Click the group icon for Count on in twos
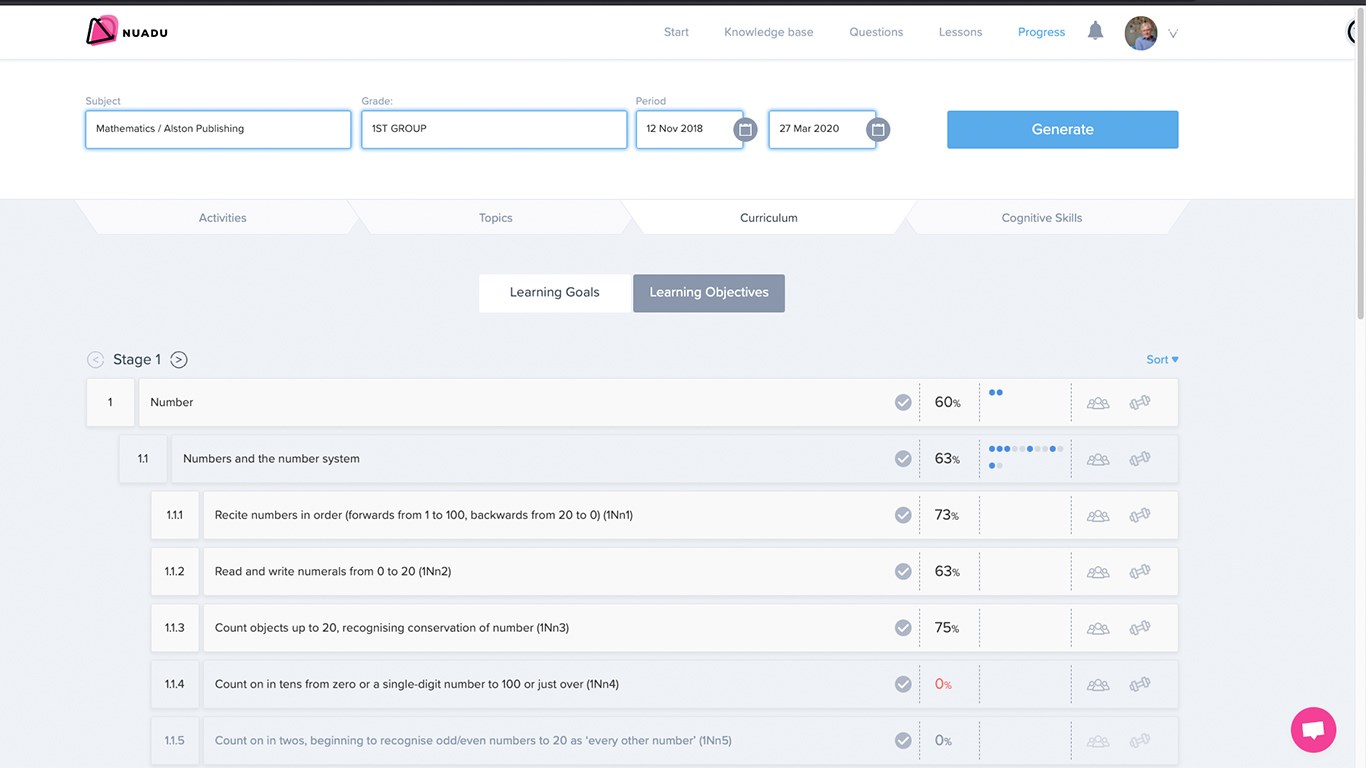The image size is (1366, 768). 1098,742
